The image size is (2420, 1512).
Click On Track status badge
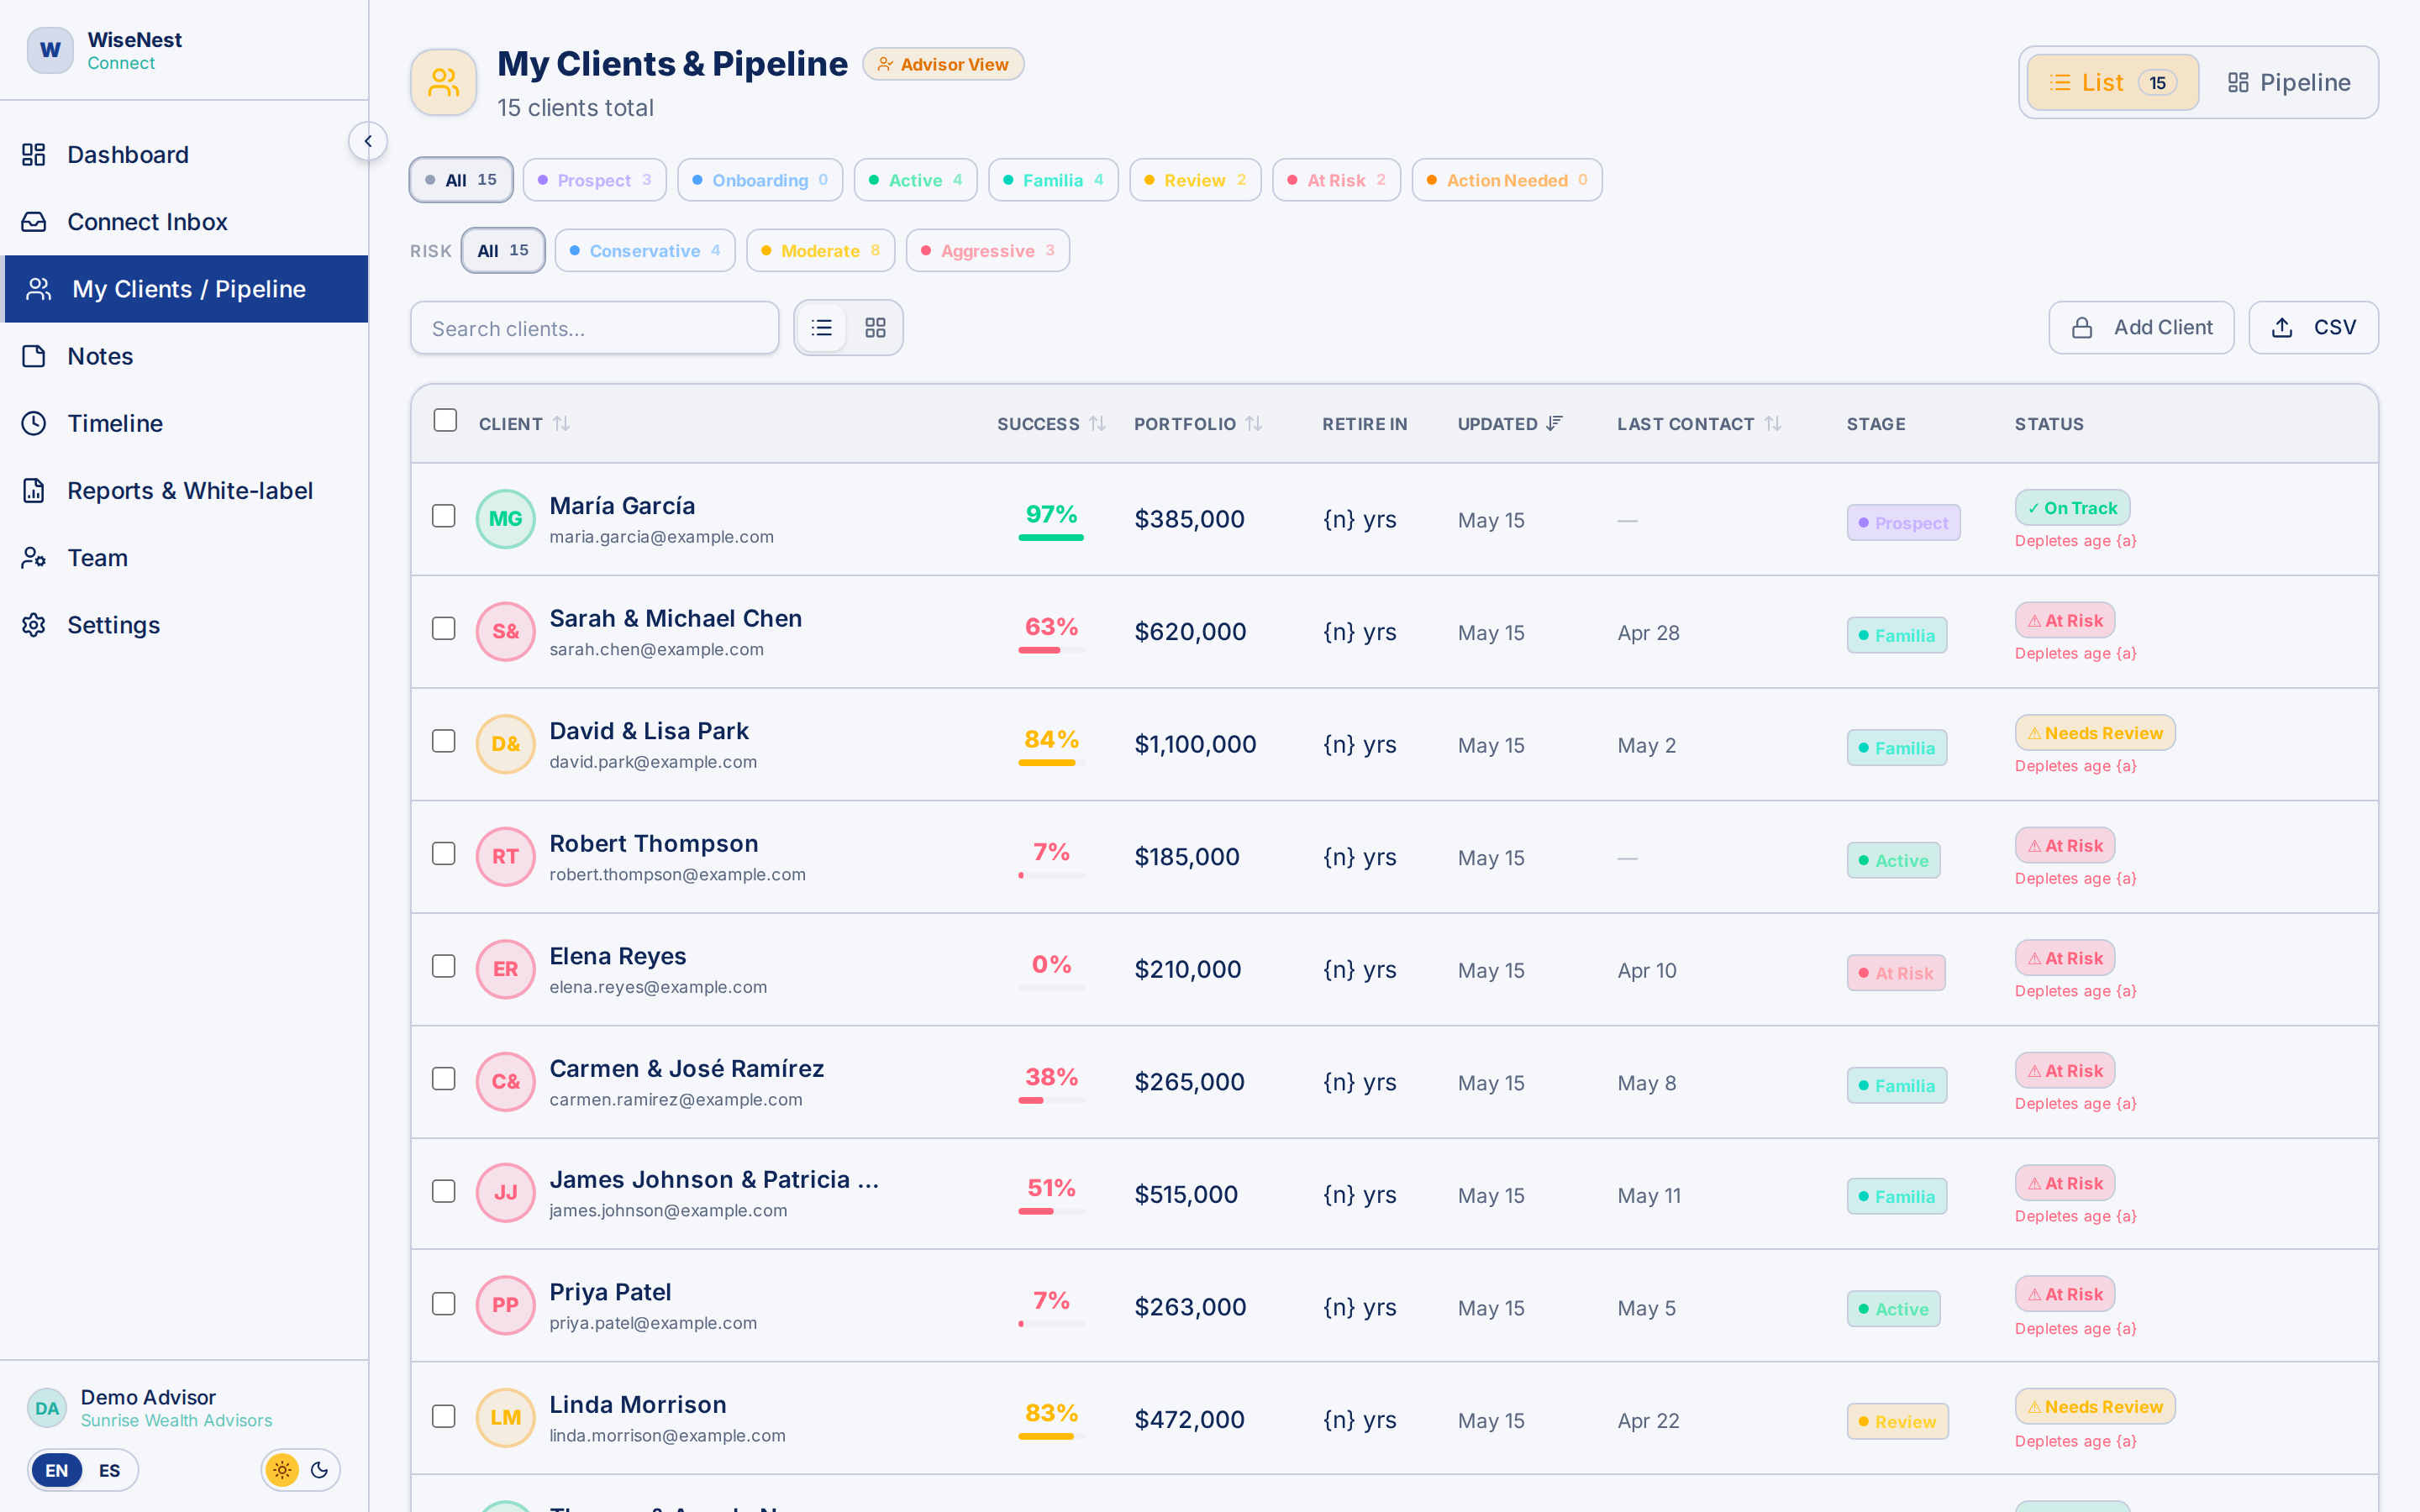pos(2072,508)
